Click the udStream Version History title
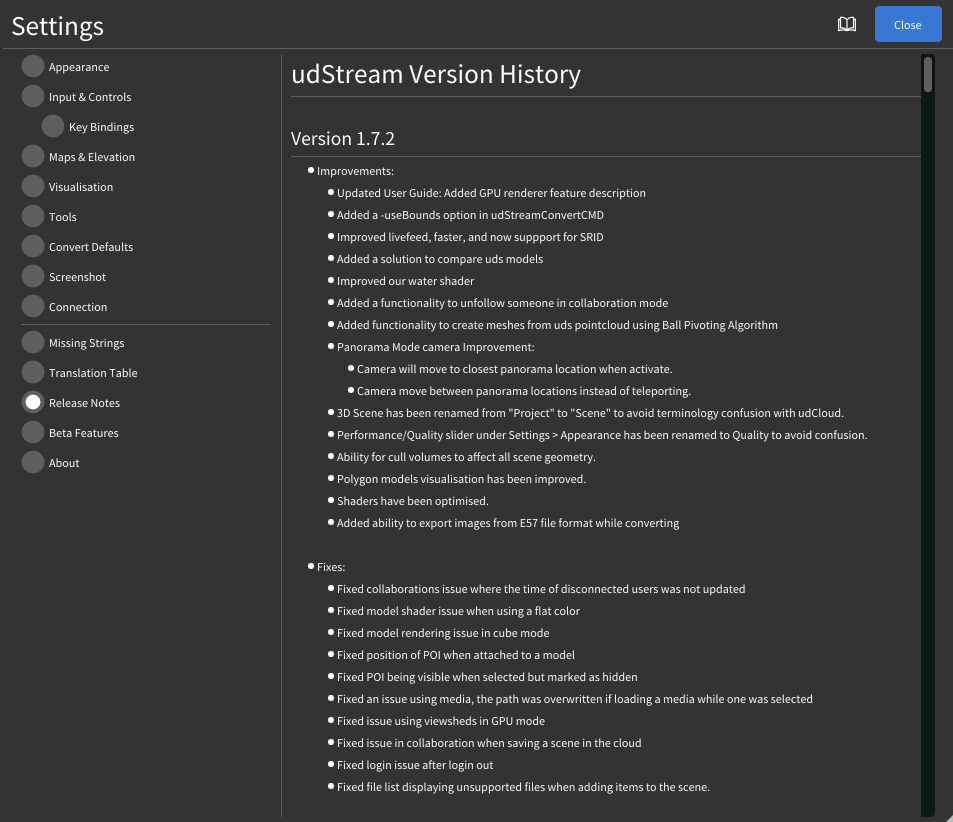 (x=435, y=75)
